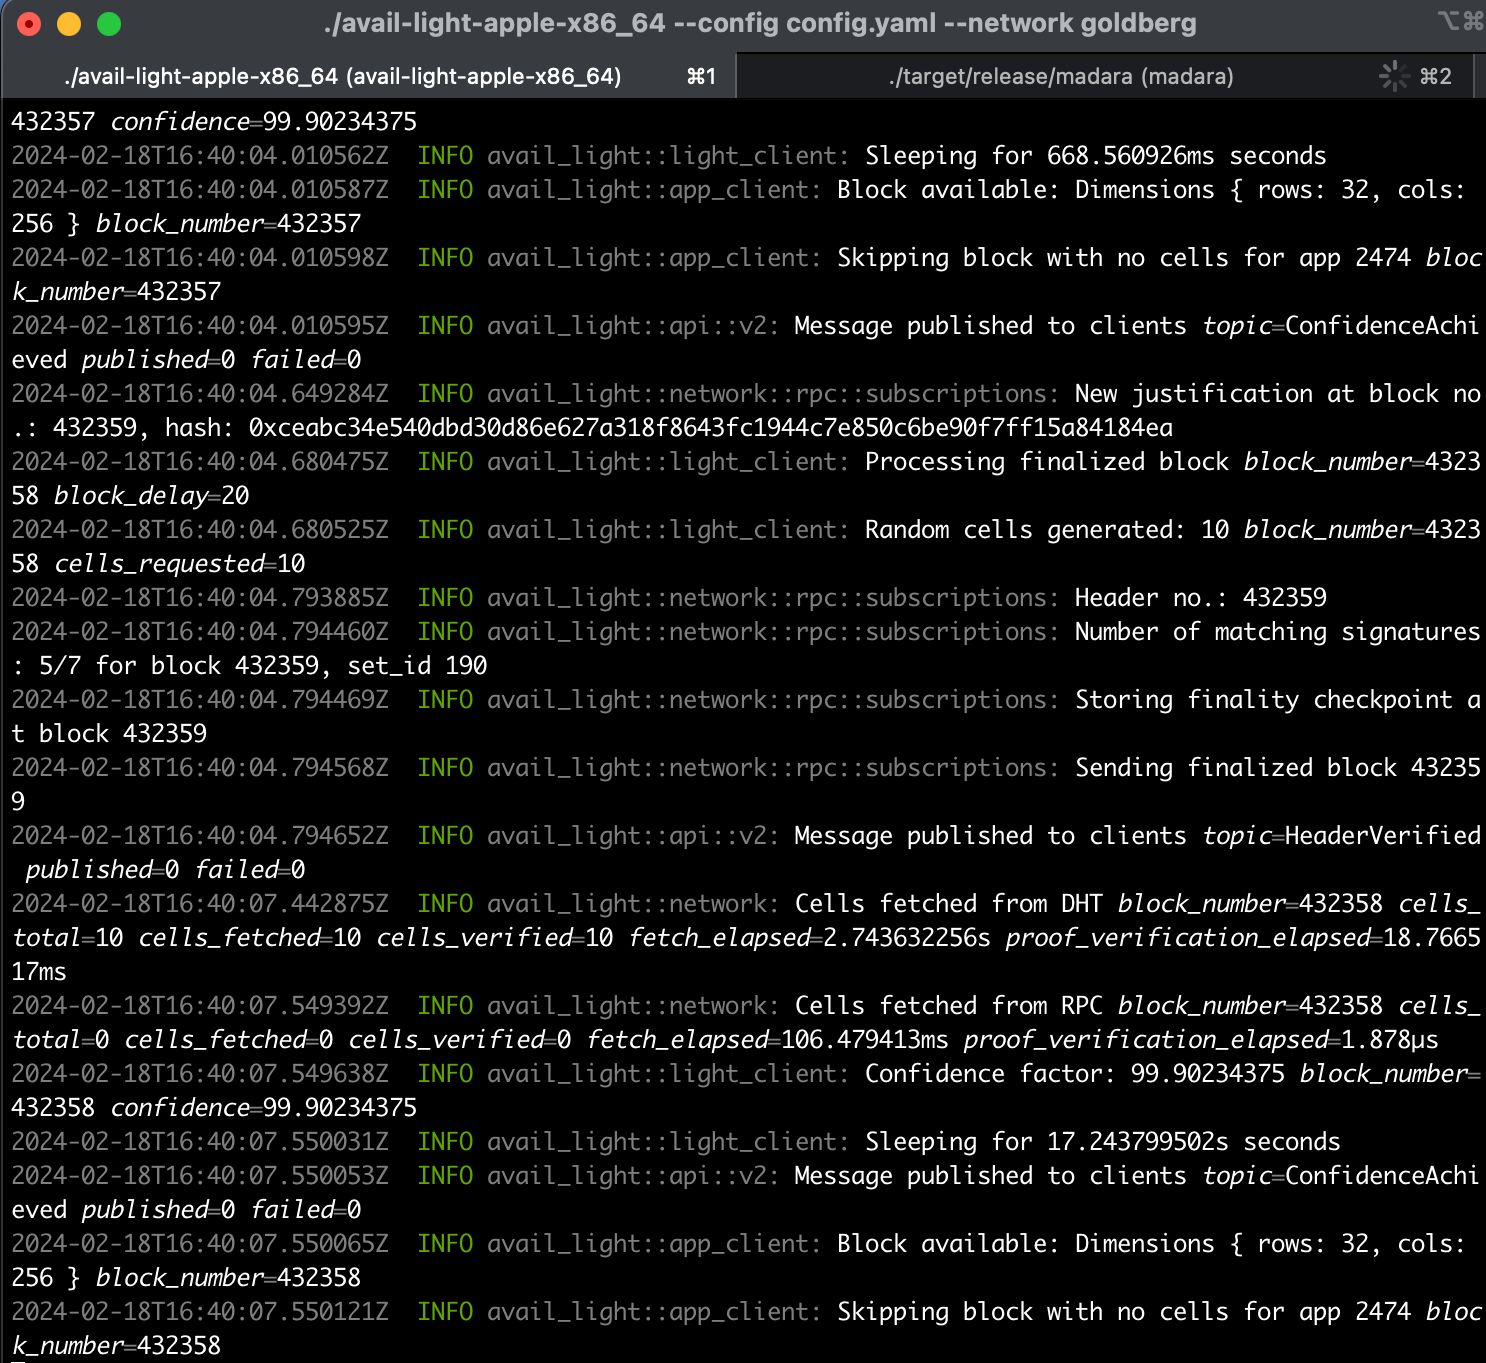Click the text 'Confidence factor: 99.90234375'

pos(1074,1074)
